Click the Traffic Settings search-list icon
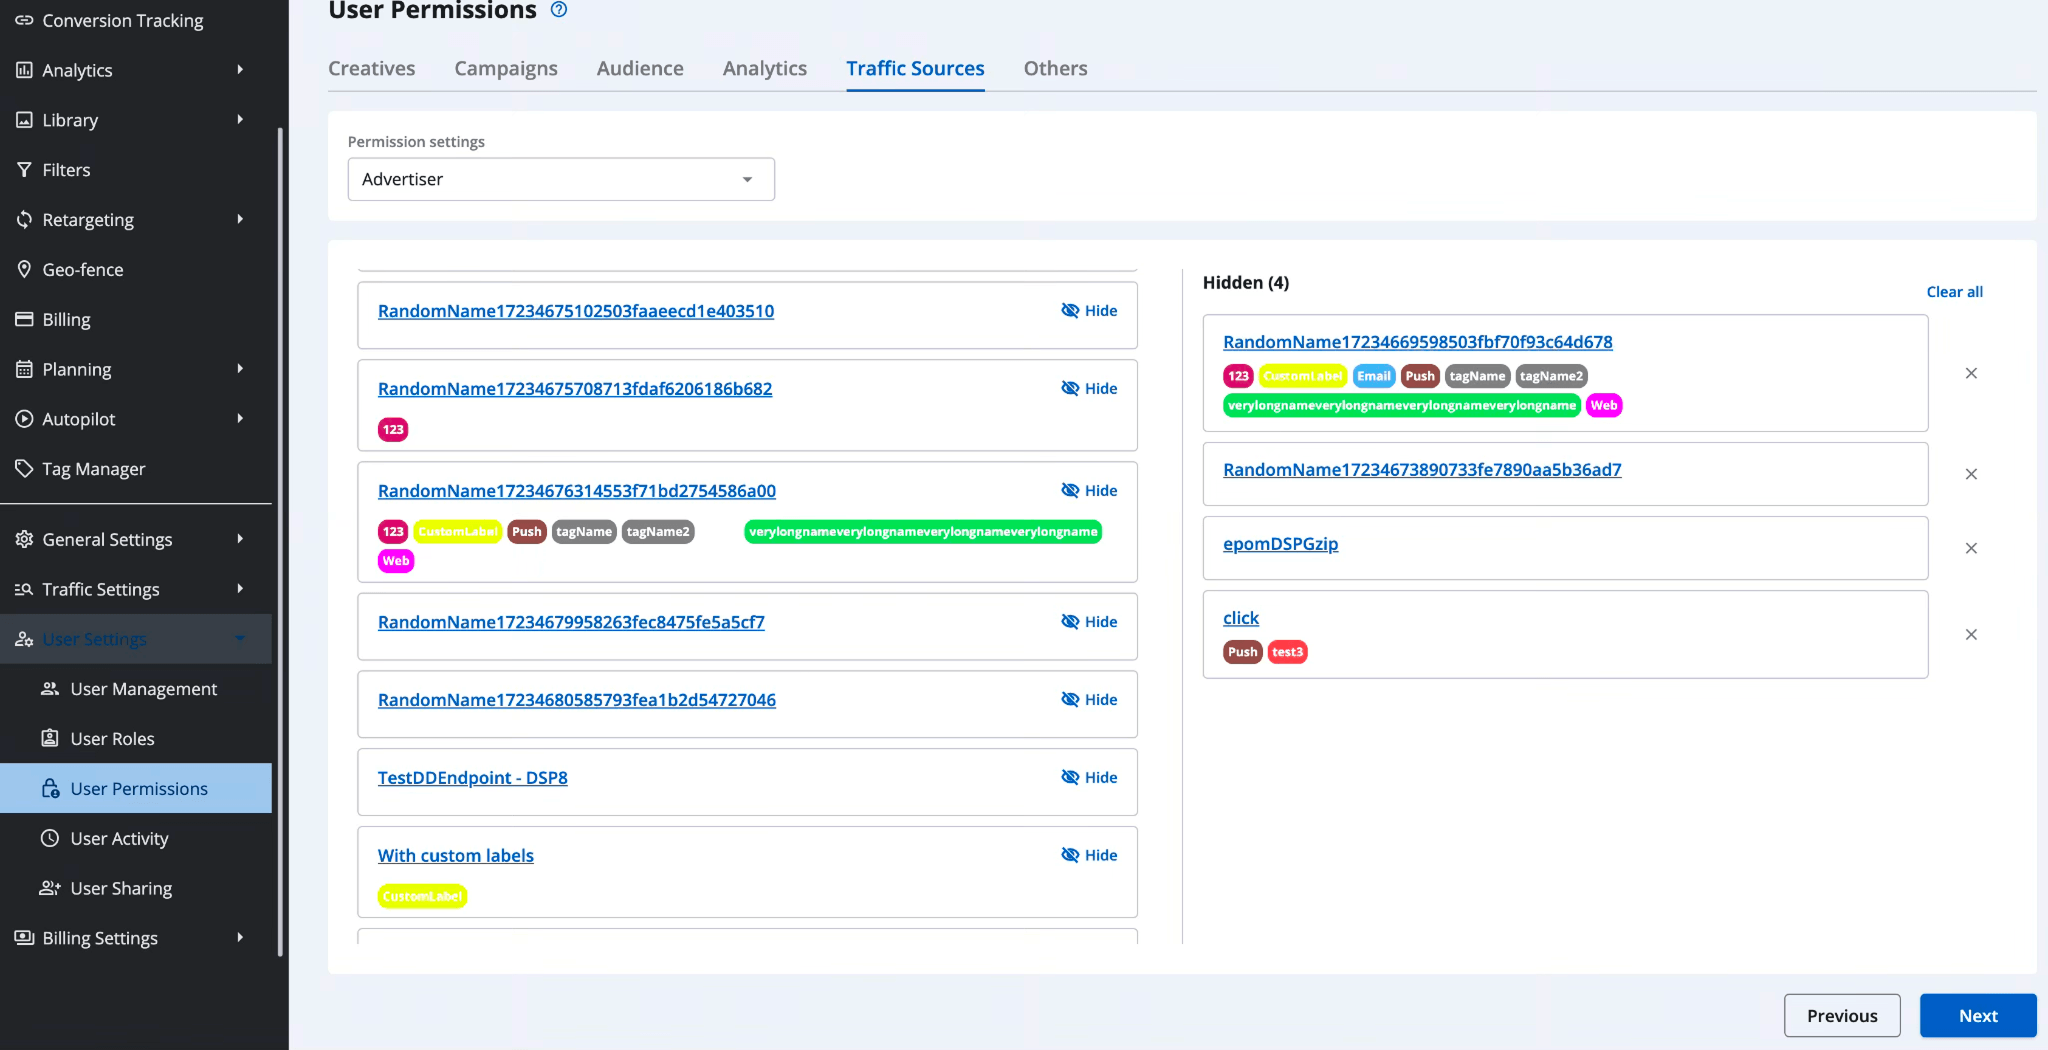This screenshot has height=1050, width=2048. pyautogui.click(x=24, y=589)
